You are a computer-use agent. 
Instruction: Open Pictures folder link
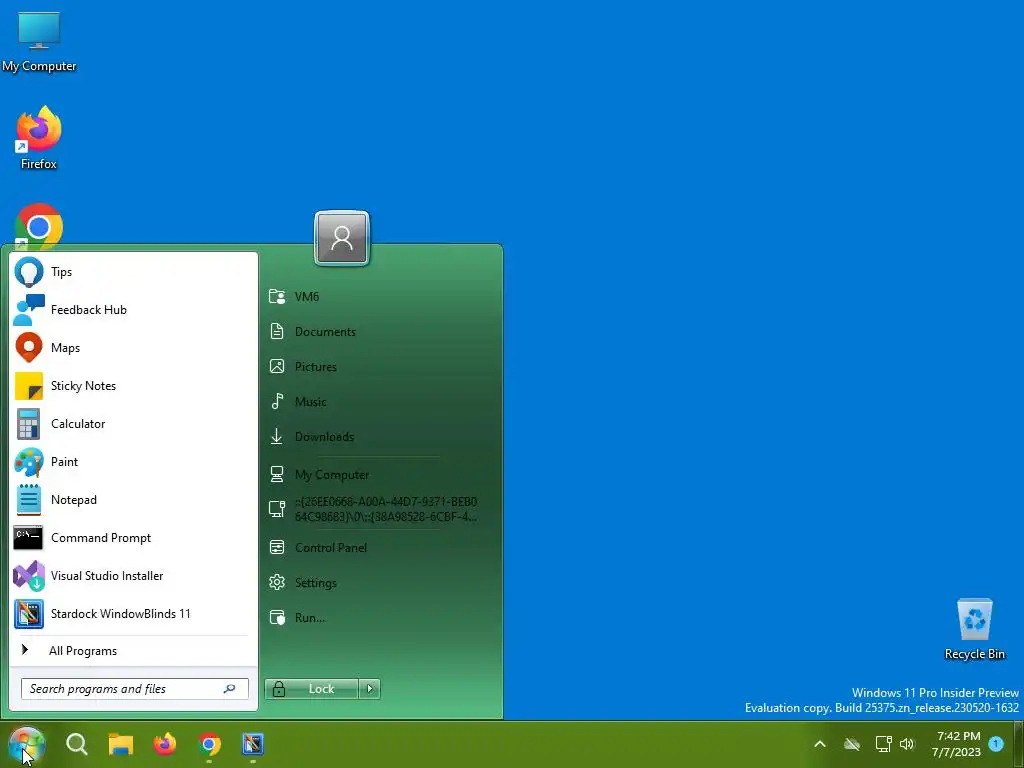coord(383,366)
